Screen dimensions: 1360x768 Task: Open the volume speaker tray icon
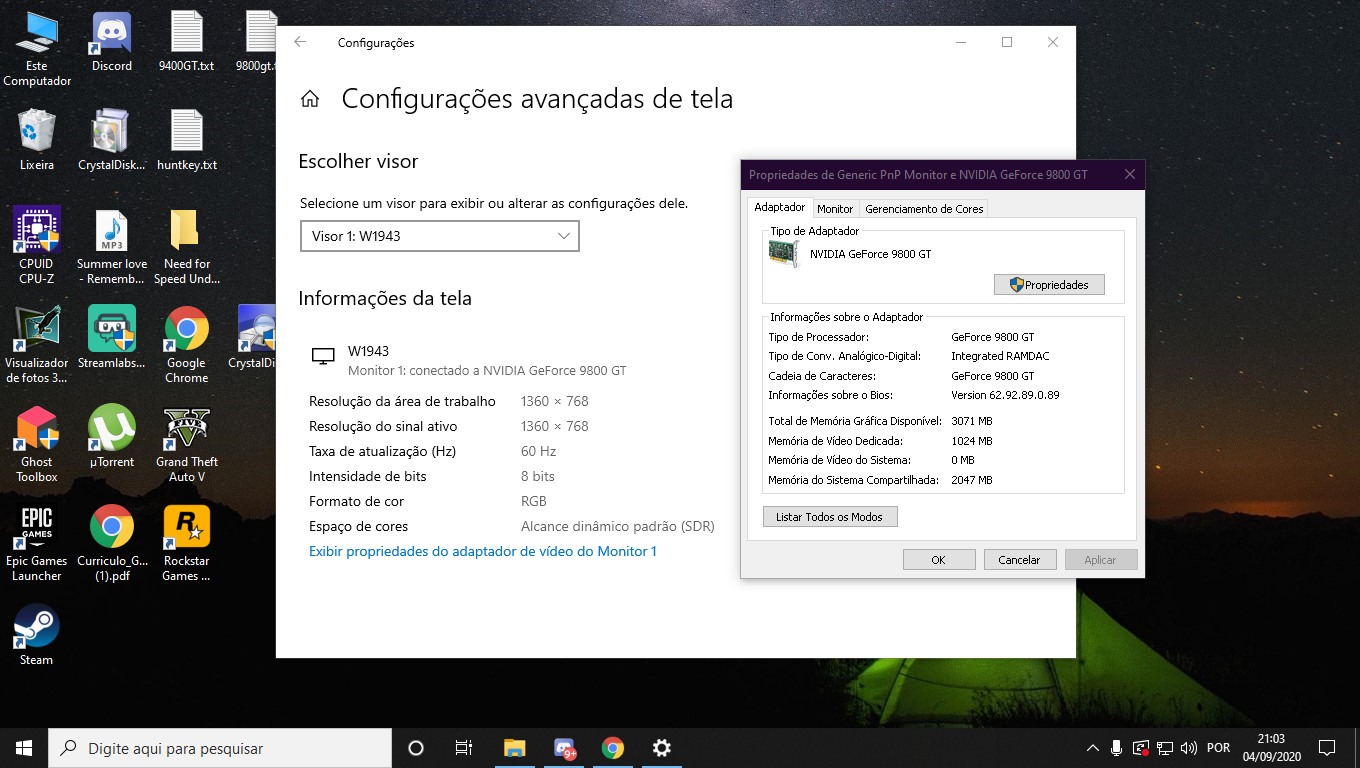pyautogui.click(x=1189, y=748)
